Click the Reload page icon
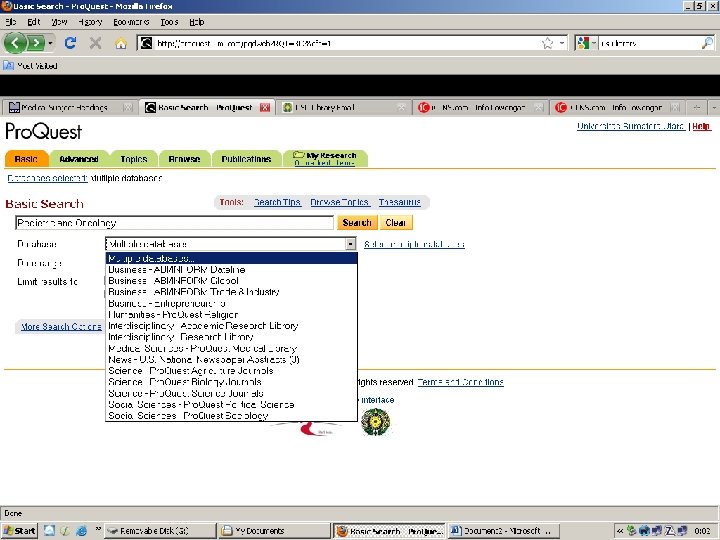Viewport: 720px width, 540px height. (x=70, y=43)
